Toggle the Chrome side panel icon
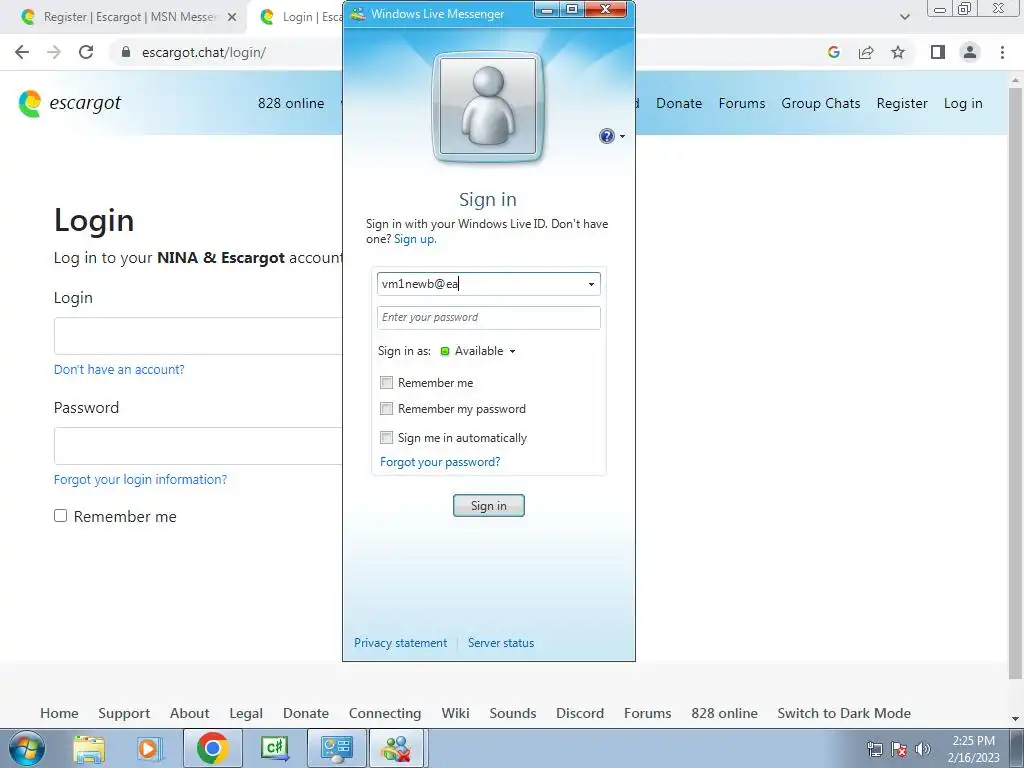Image resolution: width=1024 pixels, height=768 pixels. [938, 52]
